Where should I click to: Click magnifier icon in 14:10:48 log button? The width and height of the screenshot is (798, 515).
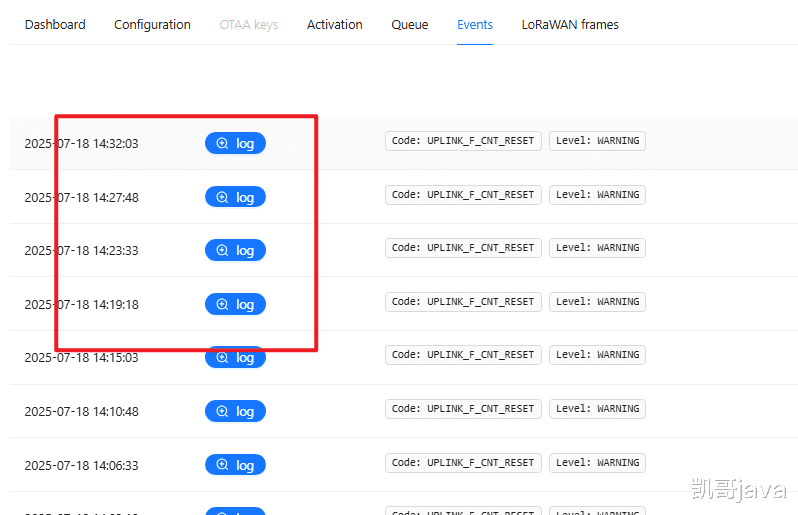tap(222, 411)
